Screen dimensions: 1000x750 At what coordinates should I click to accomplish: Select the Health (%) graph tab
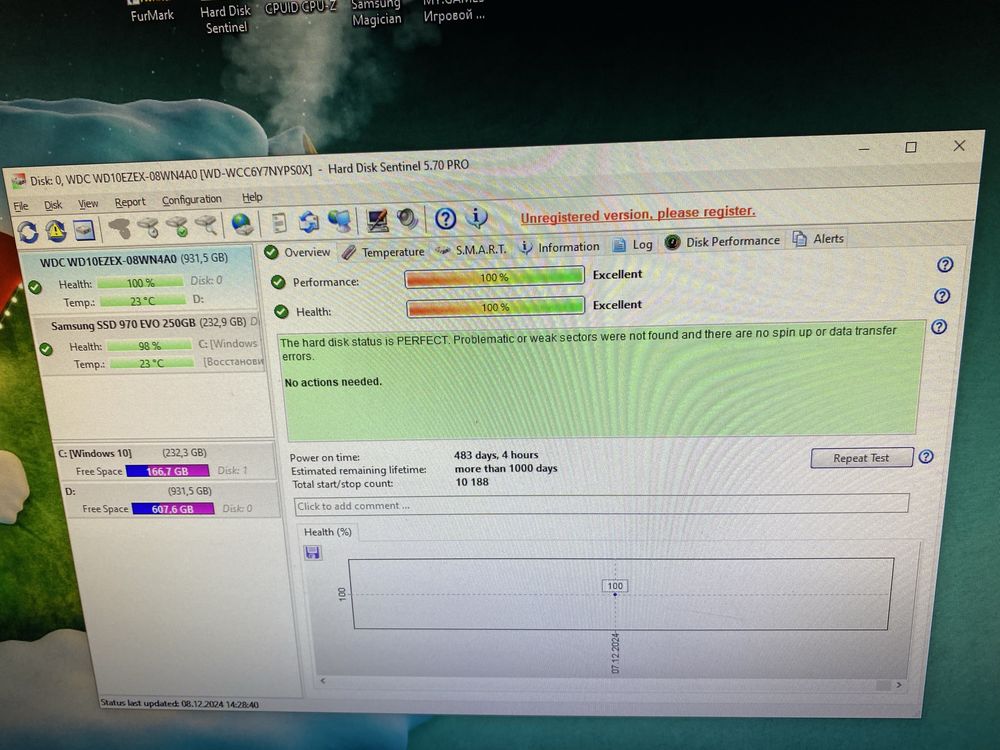[x=328, y=532]
